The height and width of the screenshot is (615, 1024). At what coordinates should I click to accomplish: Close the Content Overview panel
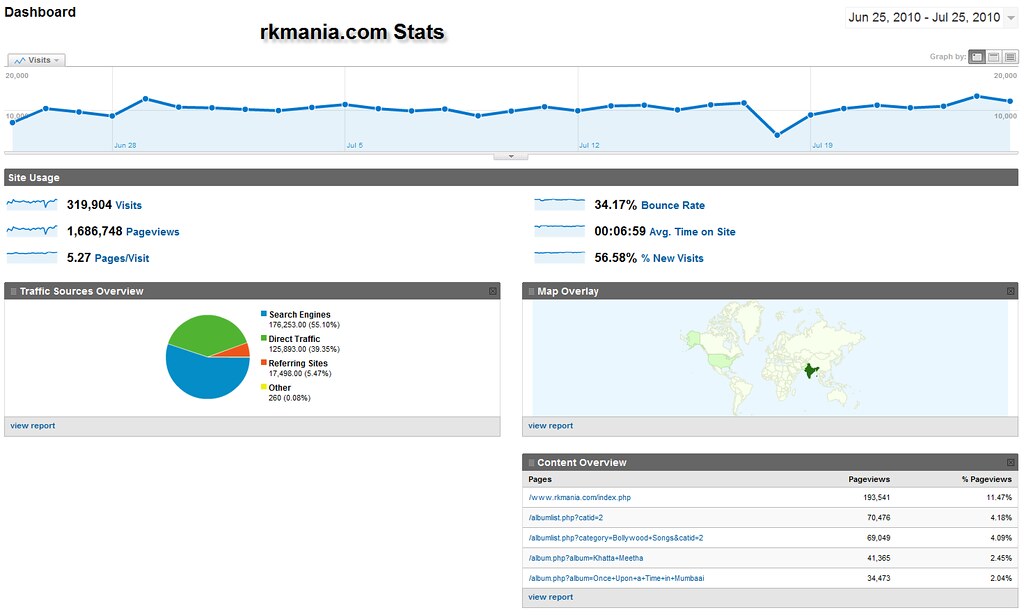pyautogui.click(x=1011, y=462)
